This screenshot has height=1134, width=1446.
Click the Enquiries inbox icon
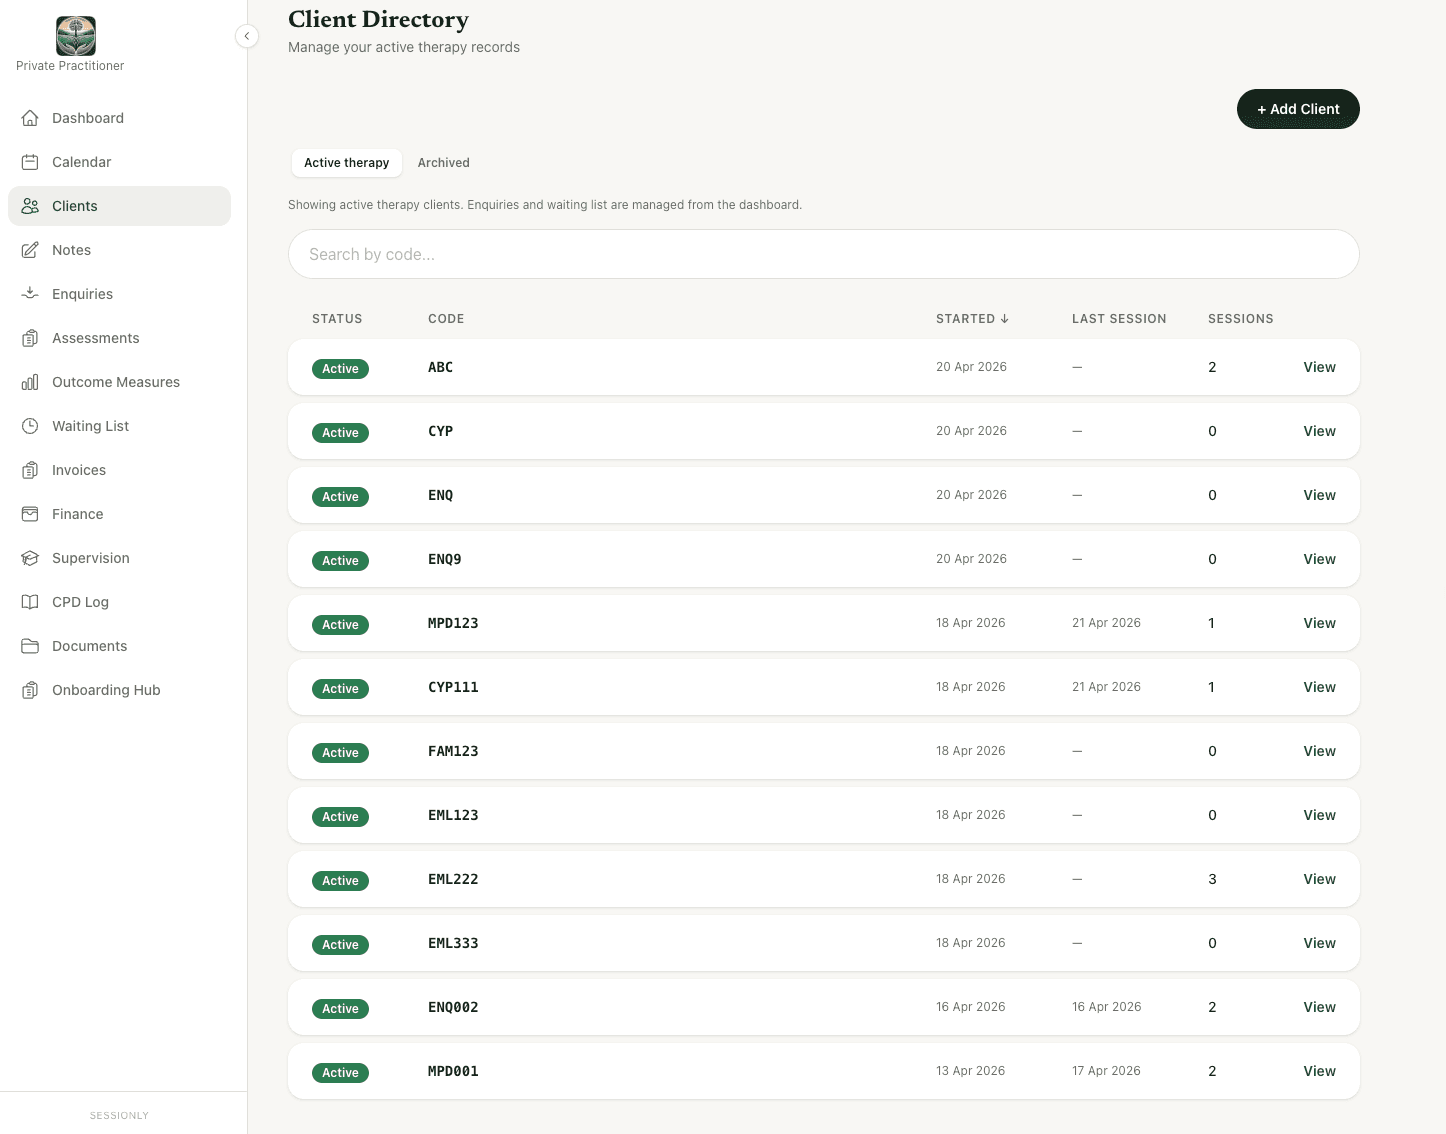[x=30, y=294]
